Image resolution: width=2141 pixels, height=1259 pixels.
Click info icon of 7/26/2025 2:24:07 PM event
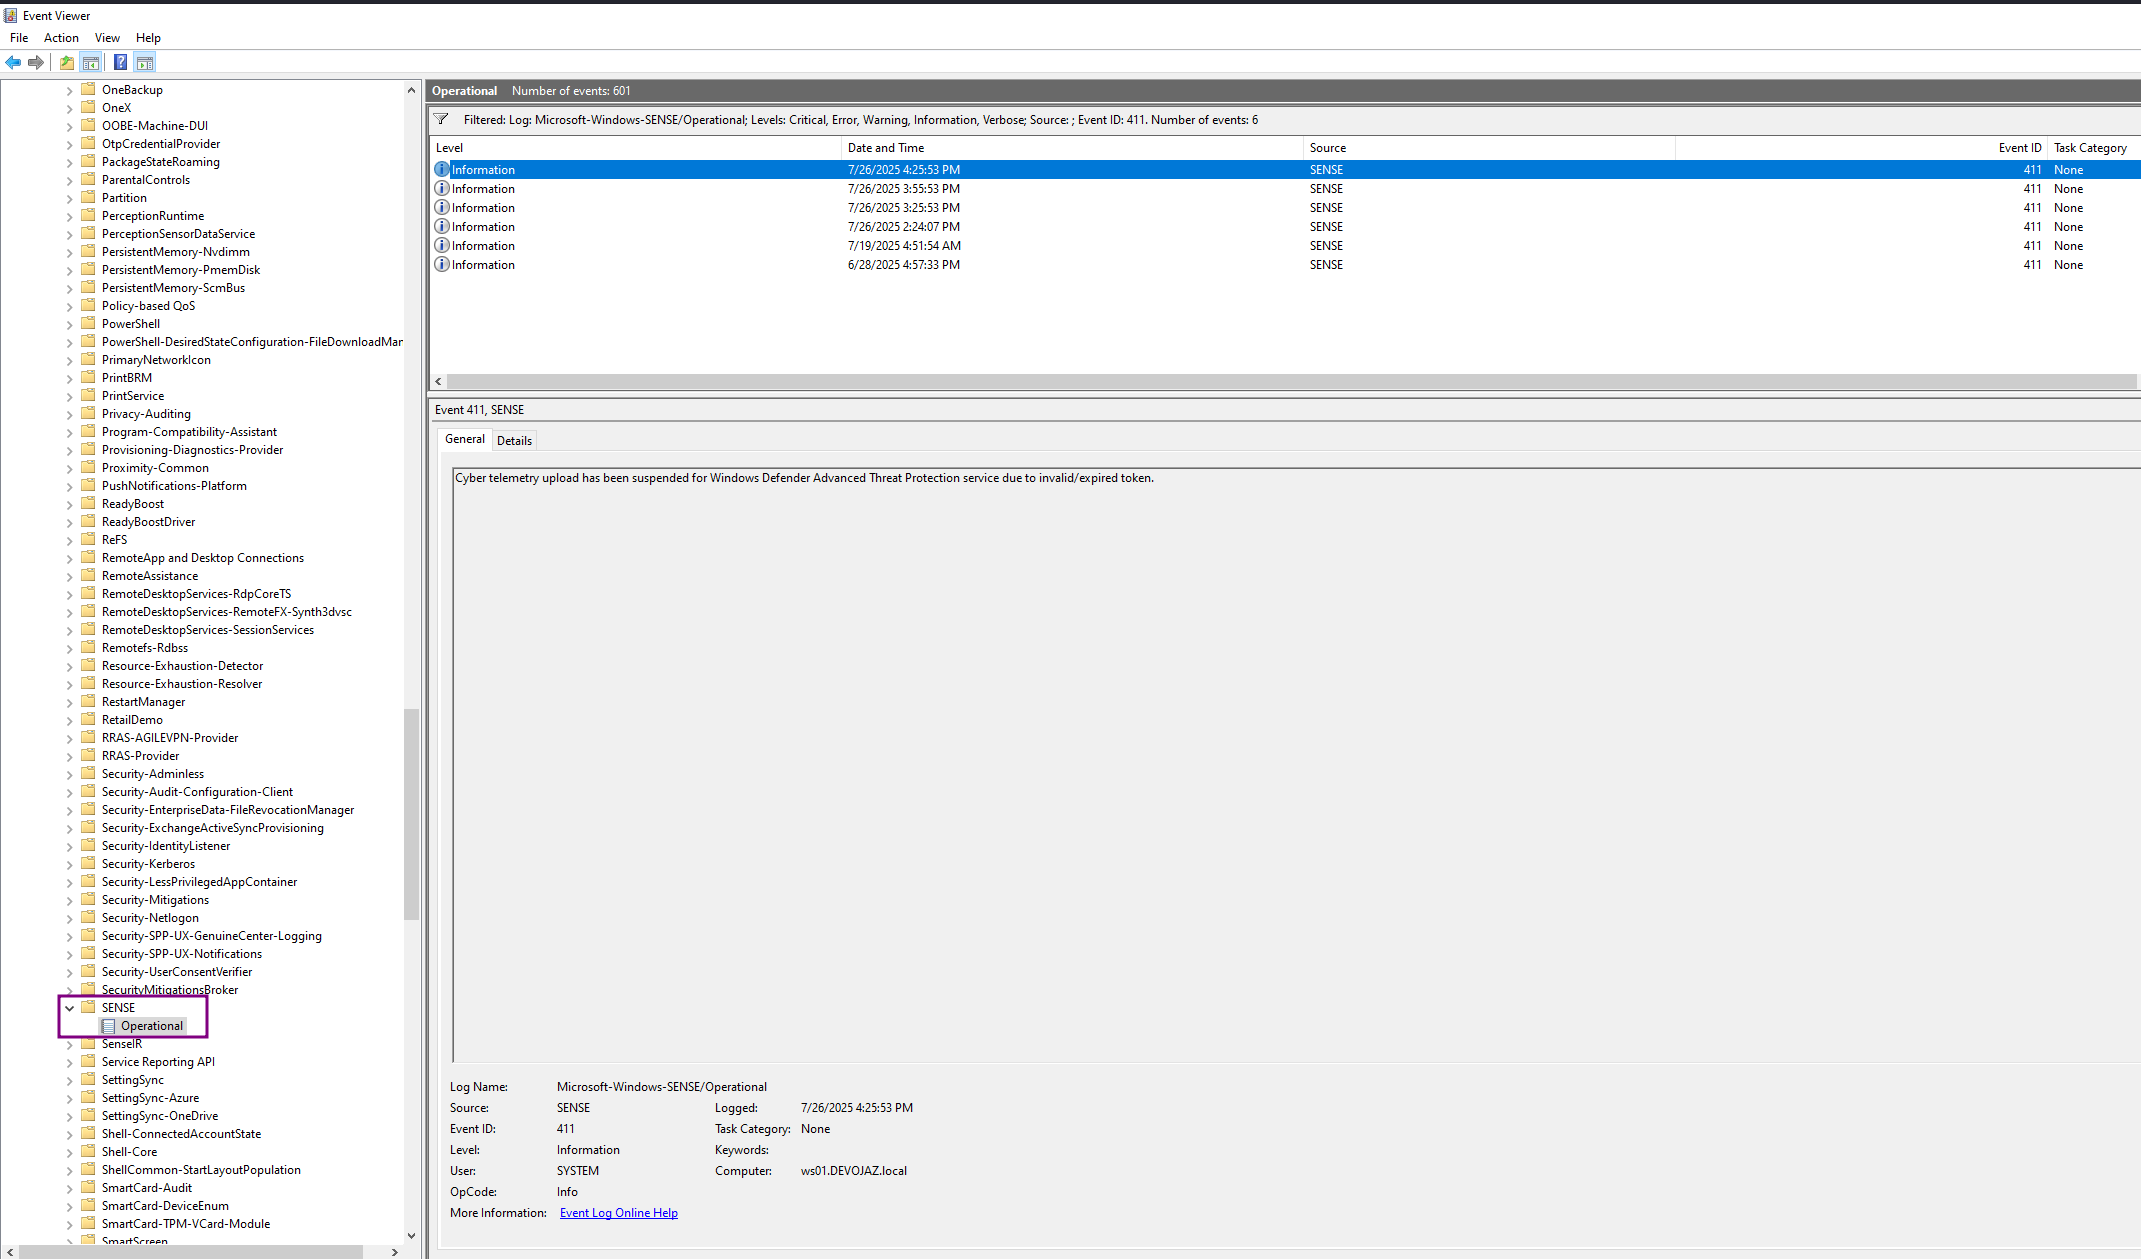[x=442, y=226]
